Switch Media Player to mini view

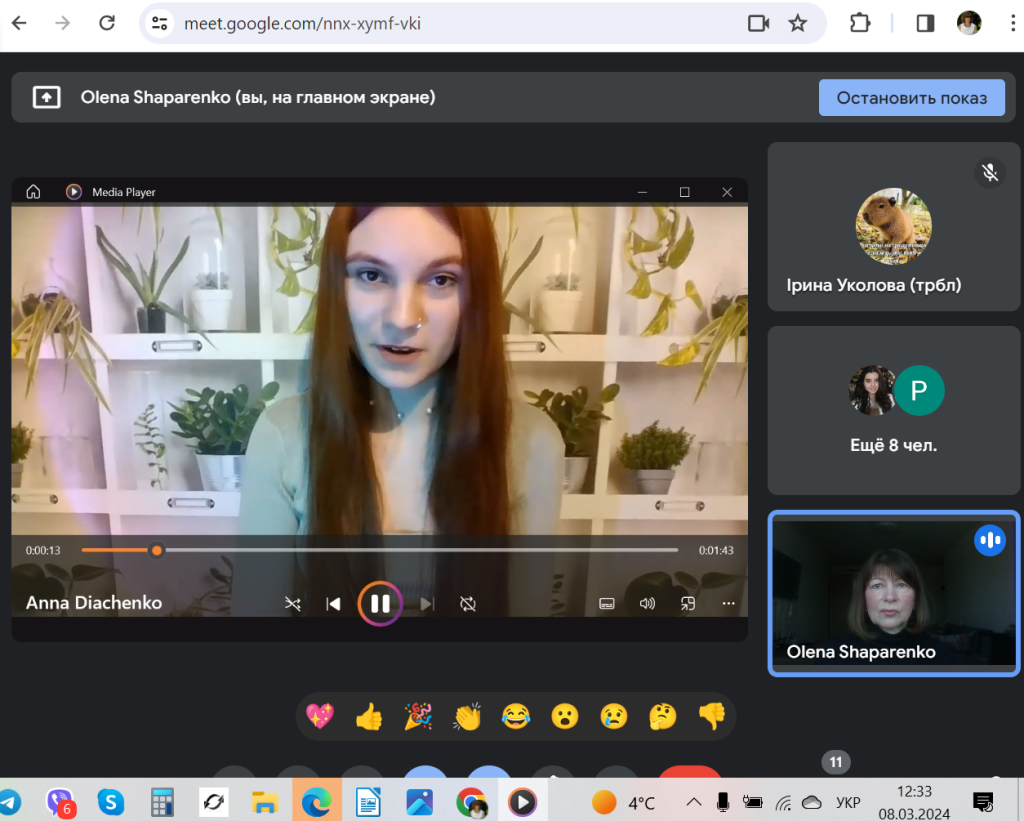click(688, 604)
